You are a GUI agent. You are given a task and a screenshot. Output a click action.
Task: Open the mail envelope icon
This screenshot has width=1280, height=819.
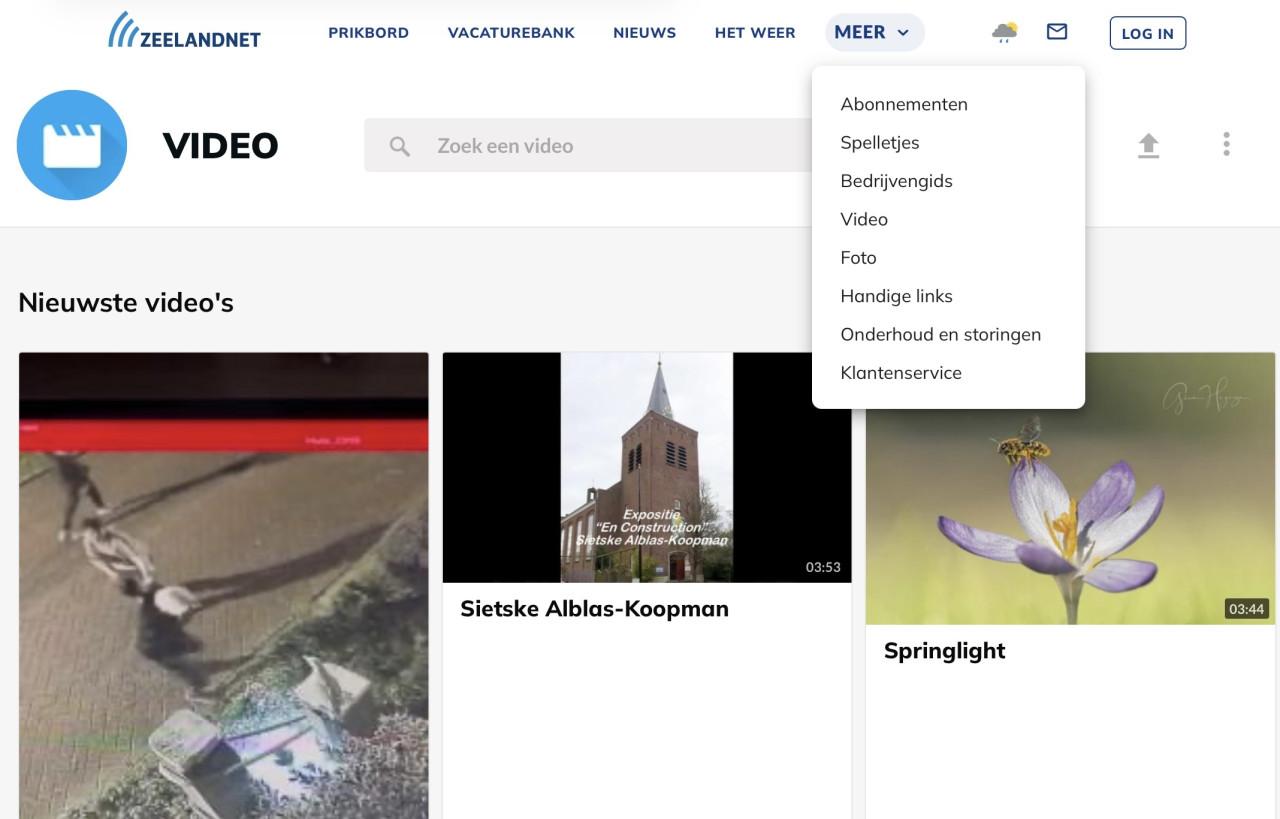click(x=1056, y=32)
